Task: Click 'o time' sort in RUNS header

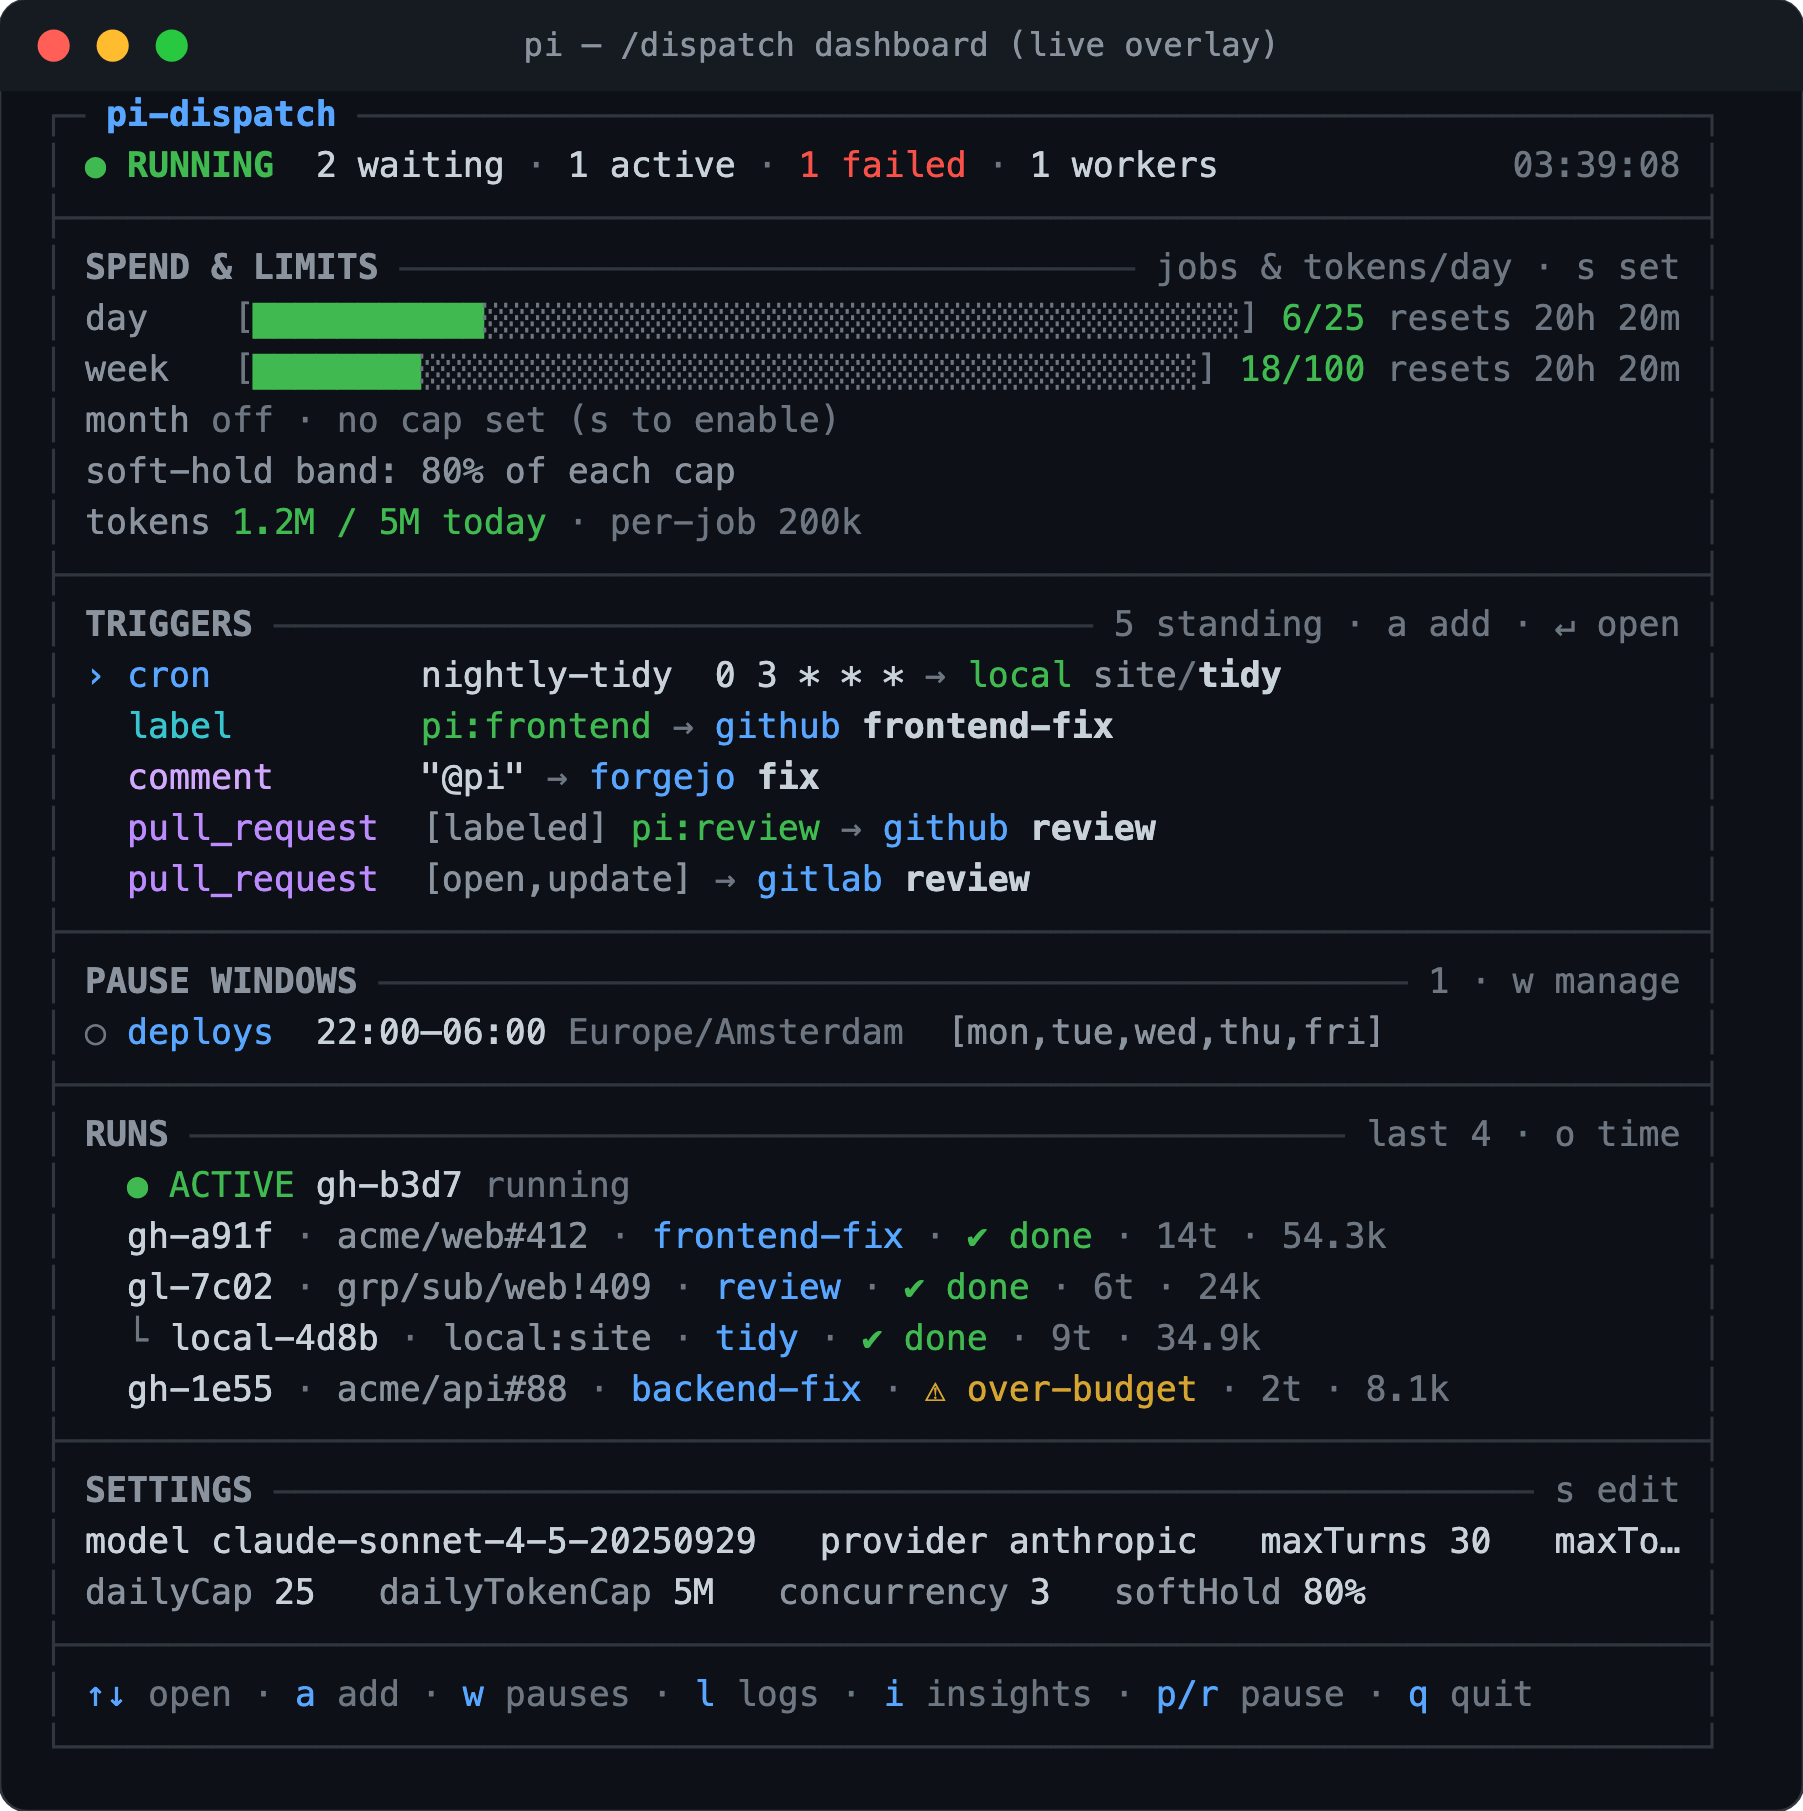Action: (x=1617, y=1134)
